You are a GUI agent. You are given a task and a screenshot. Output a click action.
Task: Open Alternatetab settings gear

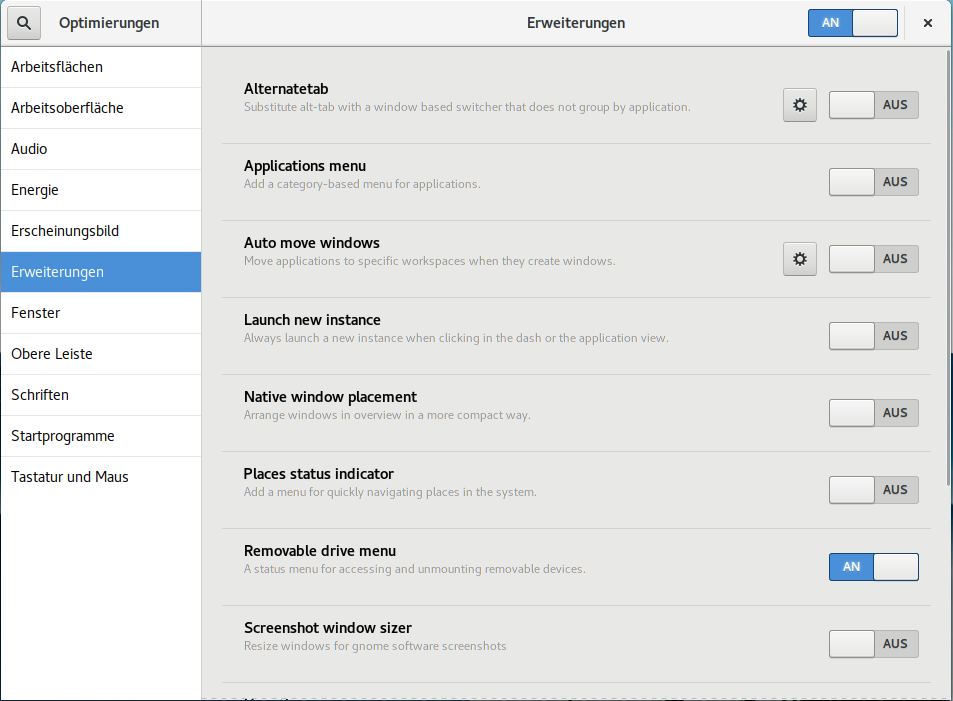(799, 105)
